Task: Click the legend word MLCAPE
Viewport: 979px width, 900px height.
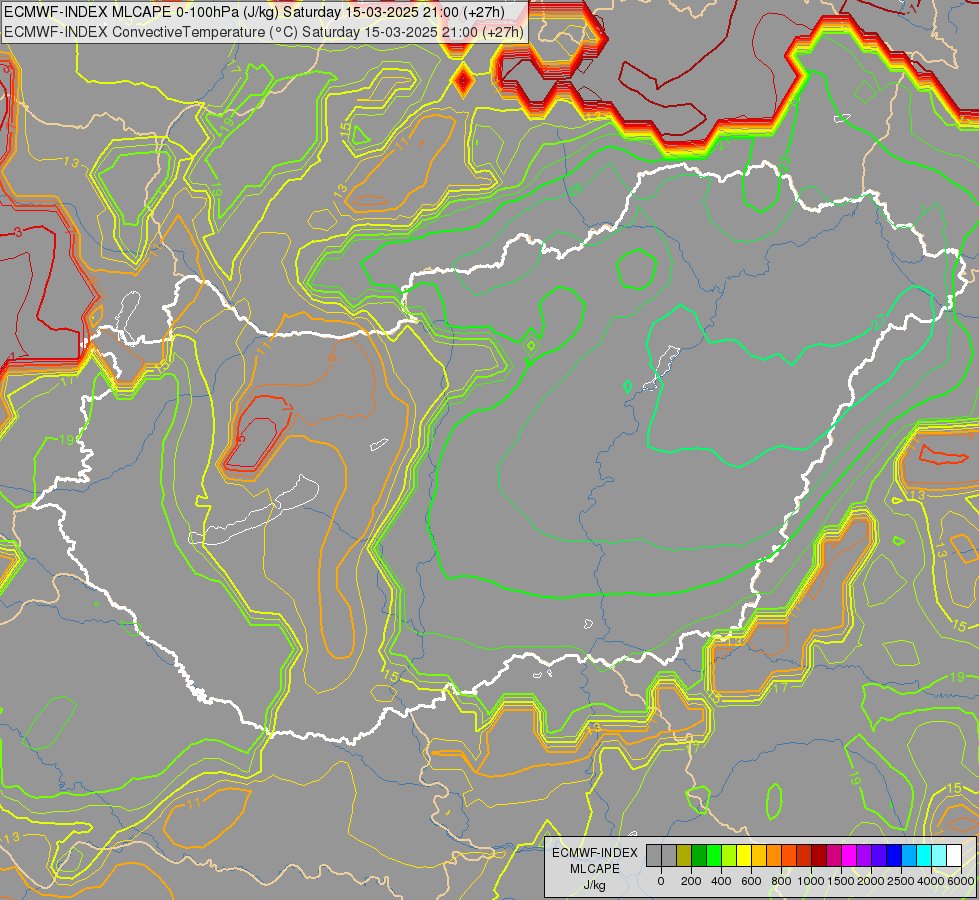Action: click(595, 869)
